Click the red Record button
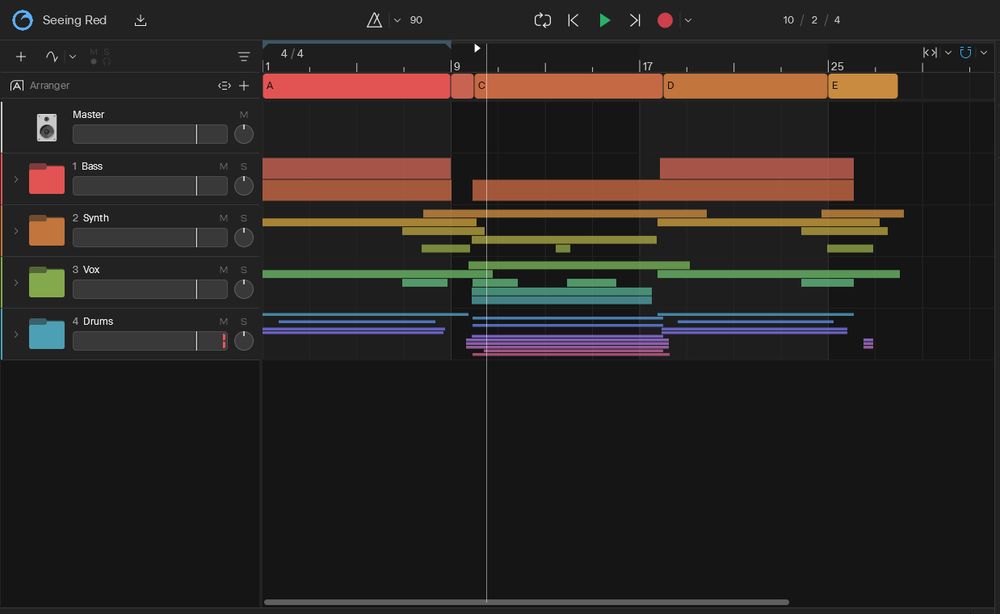This screenshot has height=614, width=1000. click(x=665, y=20)
